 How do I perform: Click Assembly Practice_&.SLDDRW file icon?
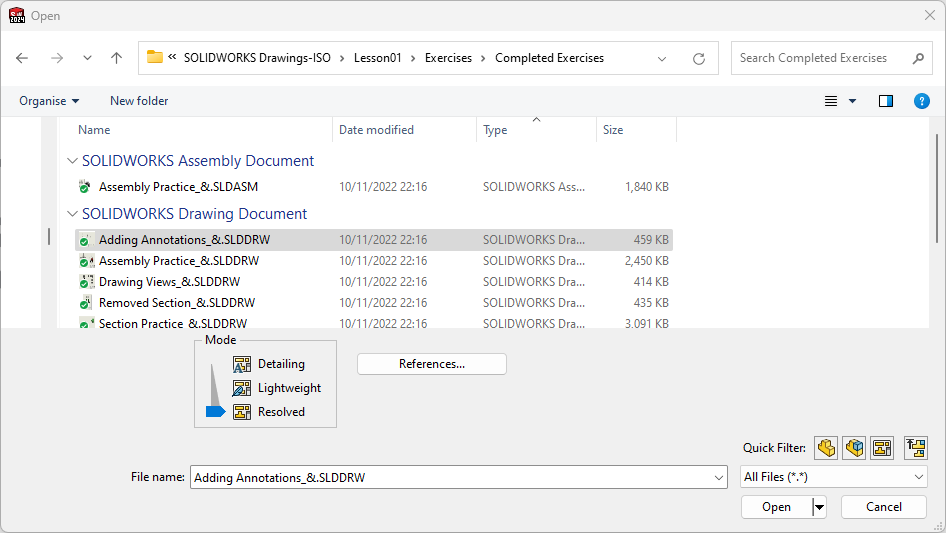coord(86,261)
